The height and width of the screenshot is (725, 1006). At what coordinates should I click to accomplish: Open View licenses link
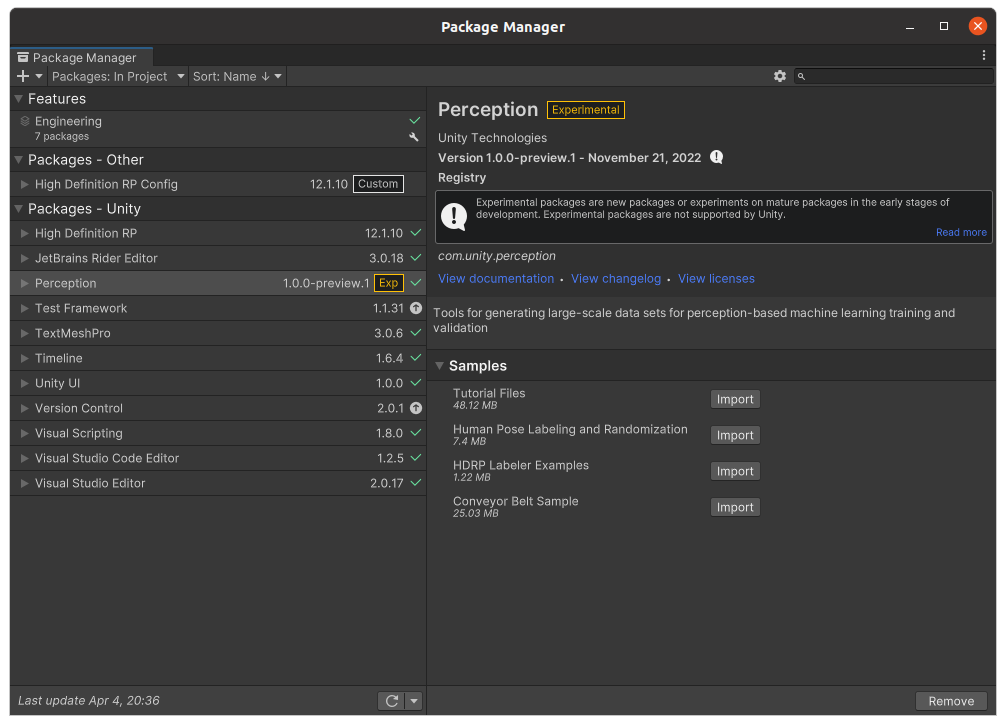click(x=716, y=278)
